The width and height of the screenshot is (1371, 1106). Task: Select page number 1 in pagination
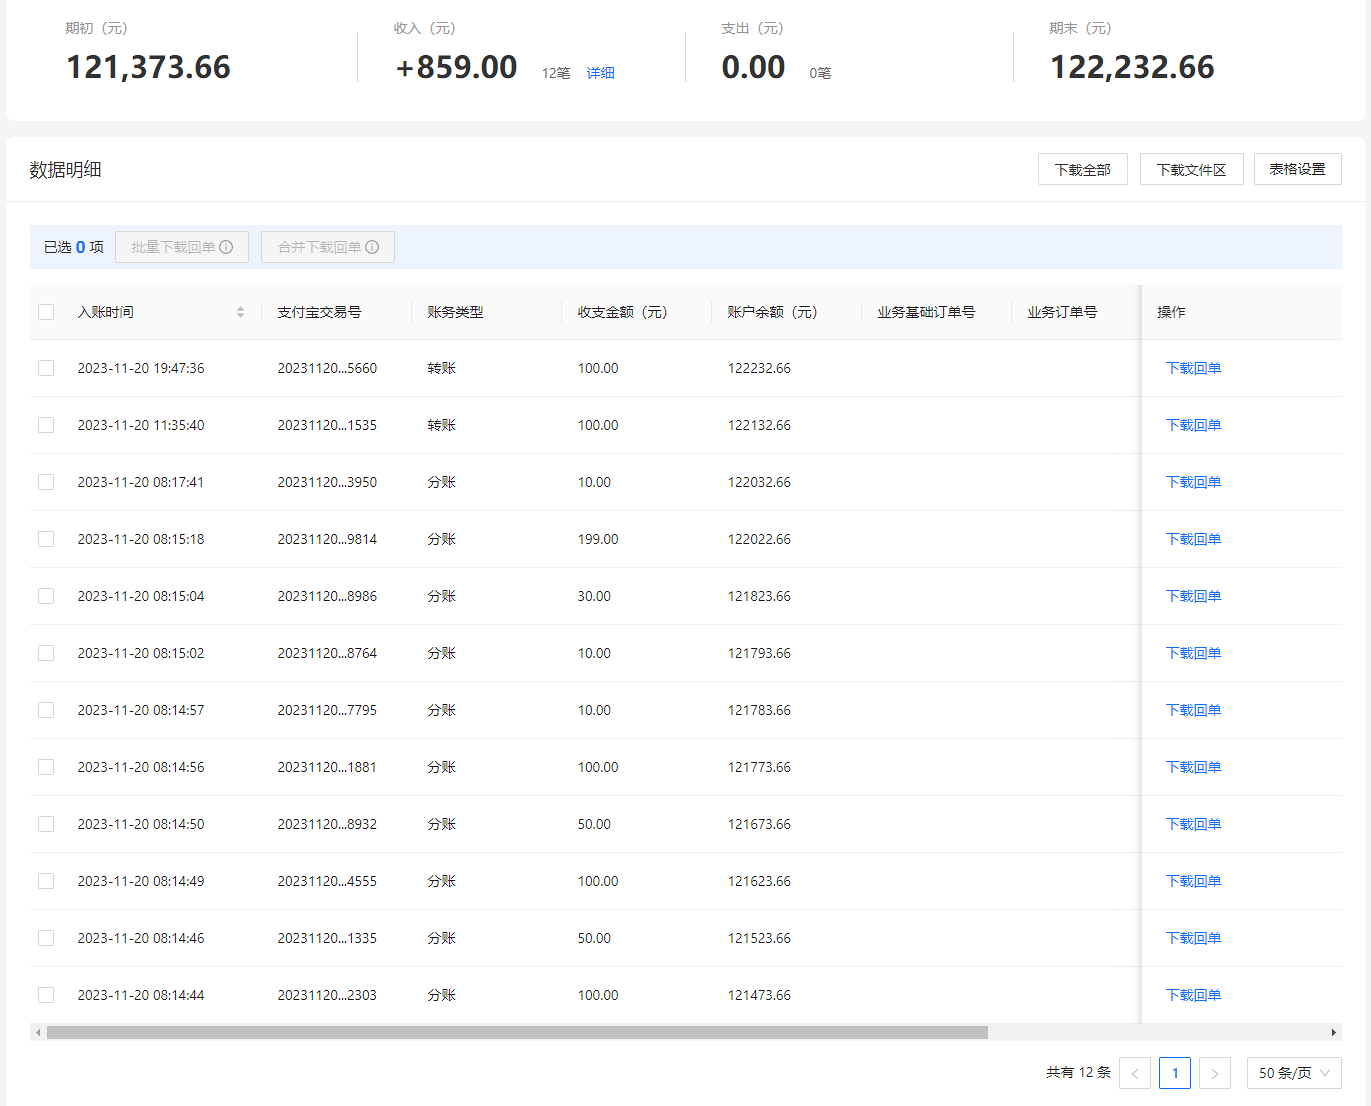(x=1175, y=1073)
